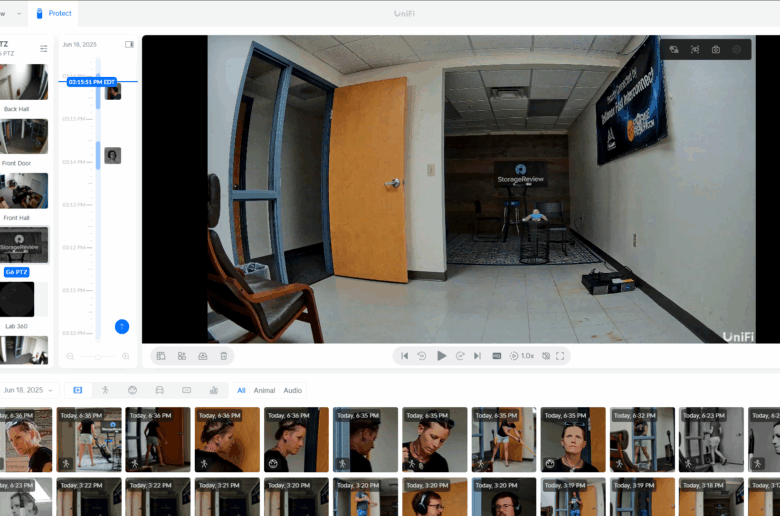Open the Today 3:18 PM event thumbnail
The width and height of the screenshot is (780, 516).
coord(711,497)
